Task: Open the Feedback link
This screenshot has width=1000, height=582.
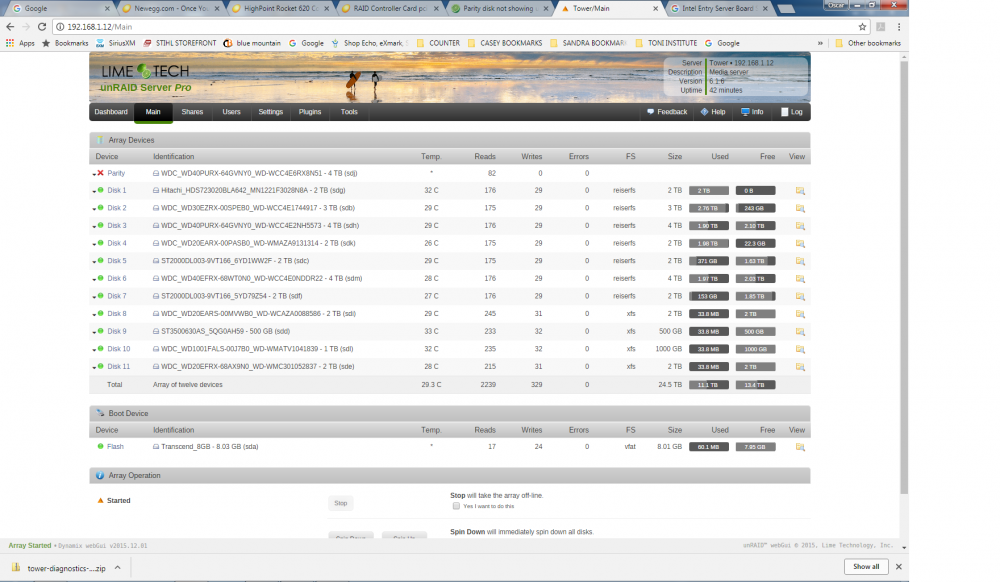Action: tap(667, 112)
